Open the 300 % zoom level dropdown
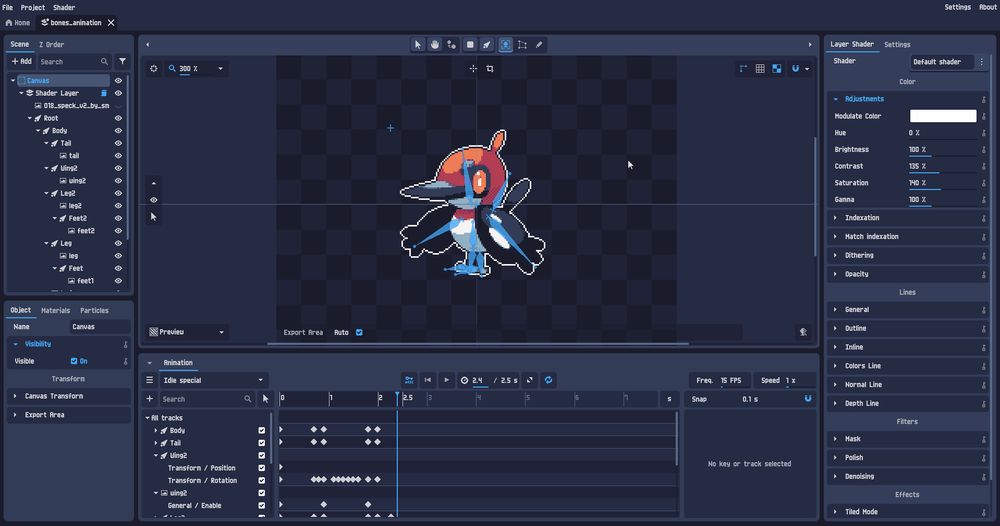 (x=221, y=68)
